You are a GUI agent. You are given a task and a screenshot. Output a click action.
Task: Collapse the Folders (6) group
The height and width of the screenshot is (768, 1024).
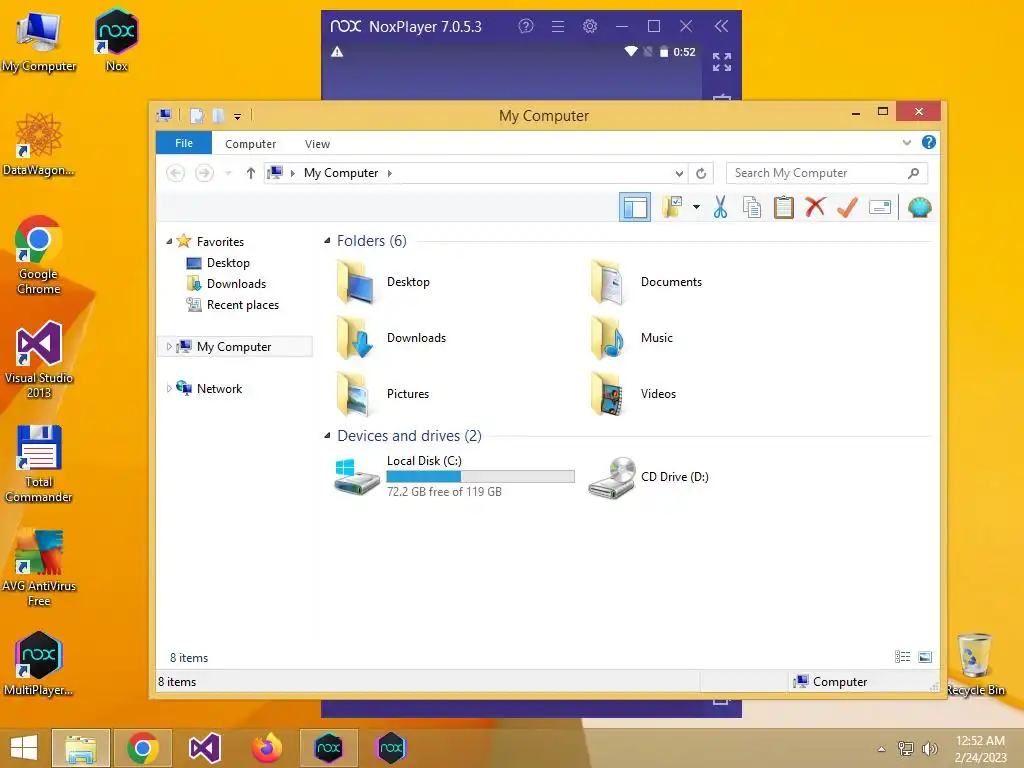point(327,241)
